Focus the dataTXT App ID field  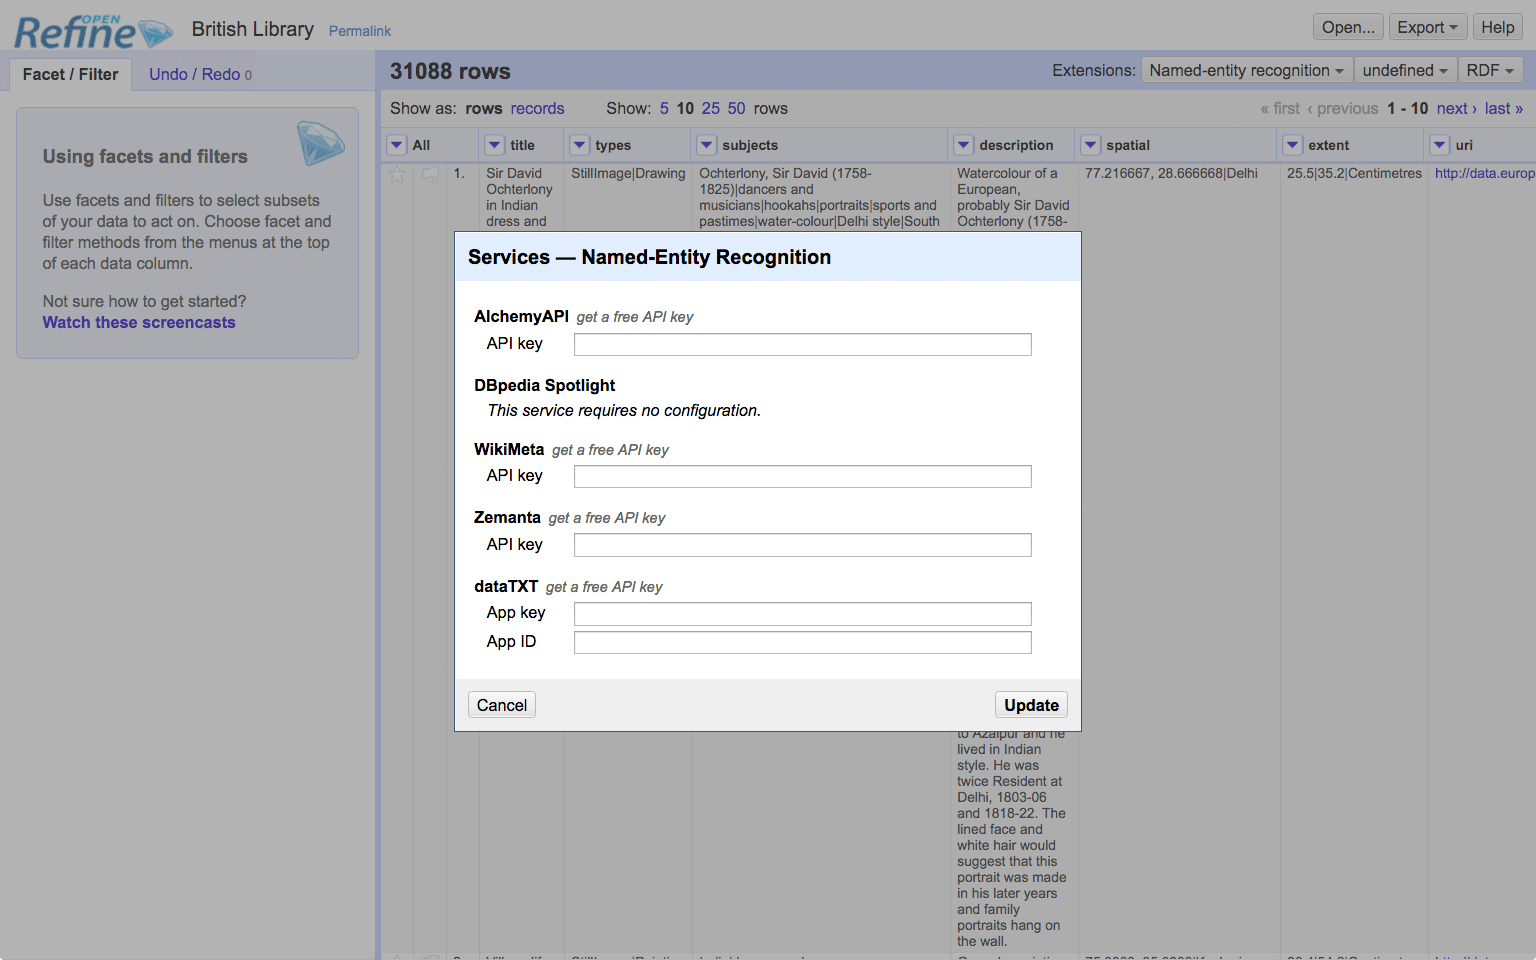802,643
